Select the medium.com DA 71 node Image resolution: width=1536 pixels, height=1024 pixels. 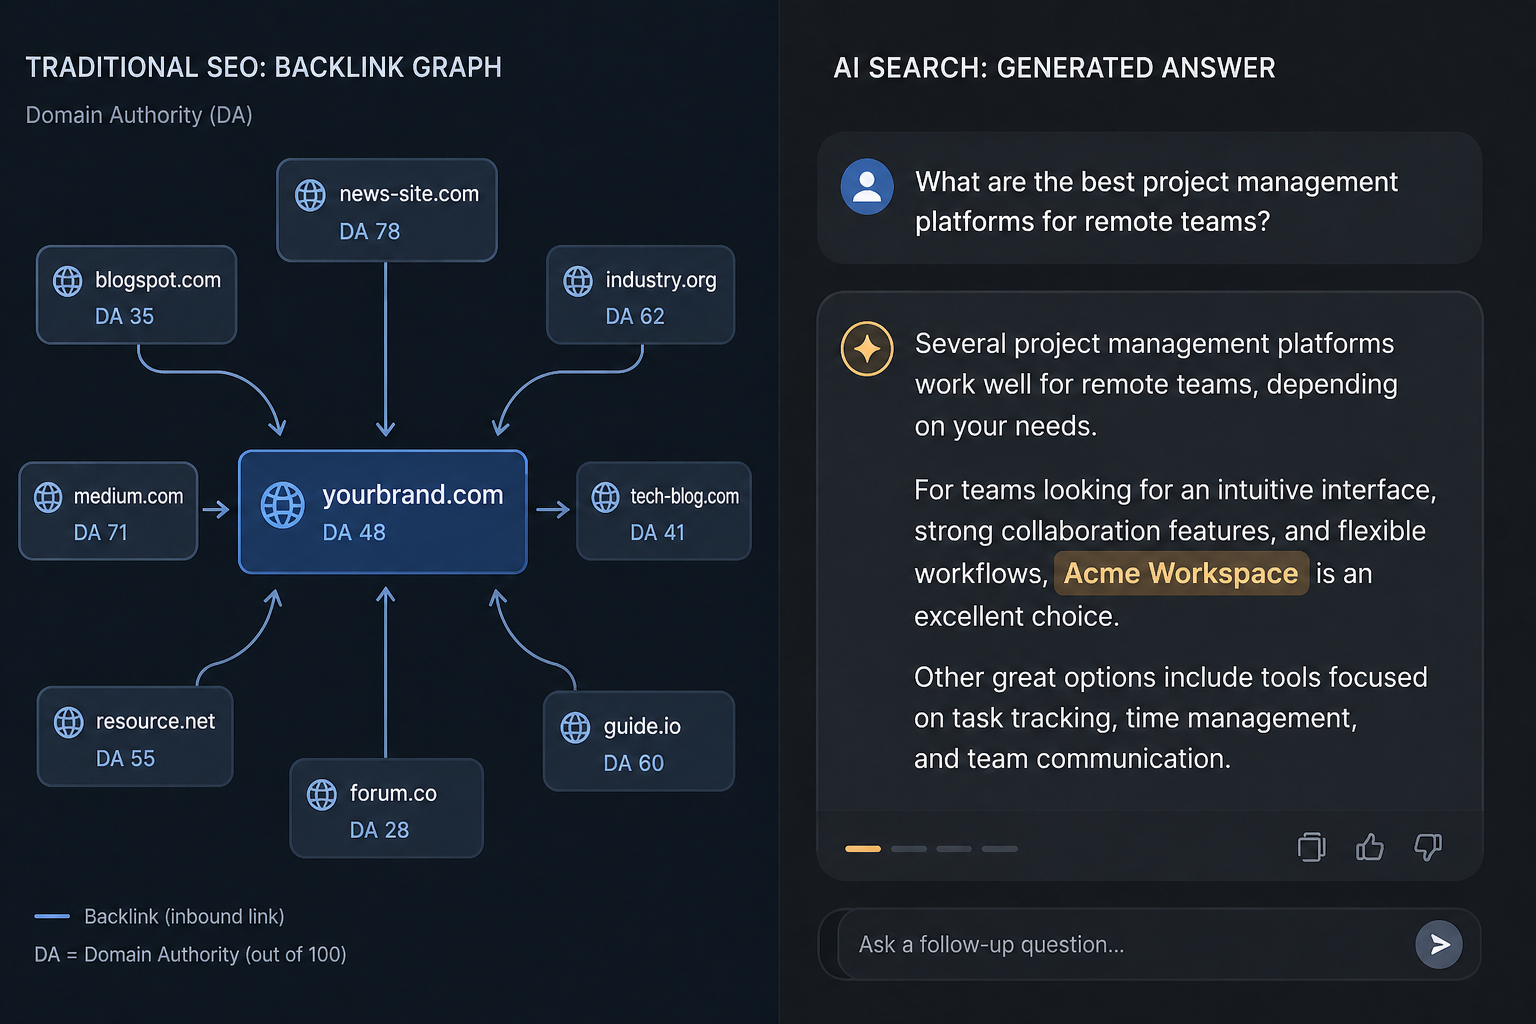pyautogui.click(x=108, y=512)
